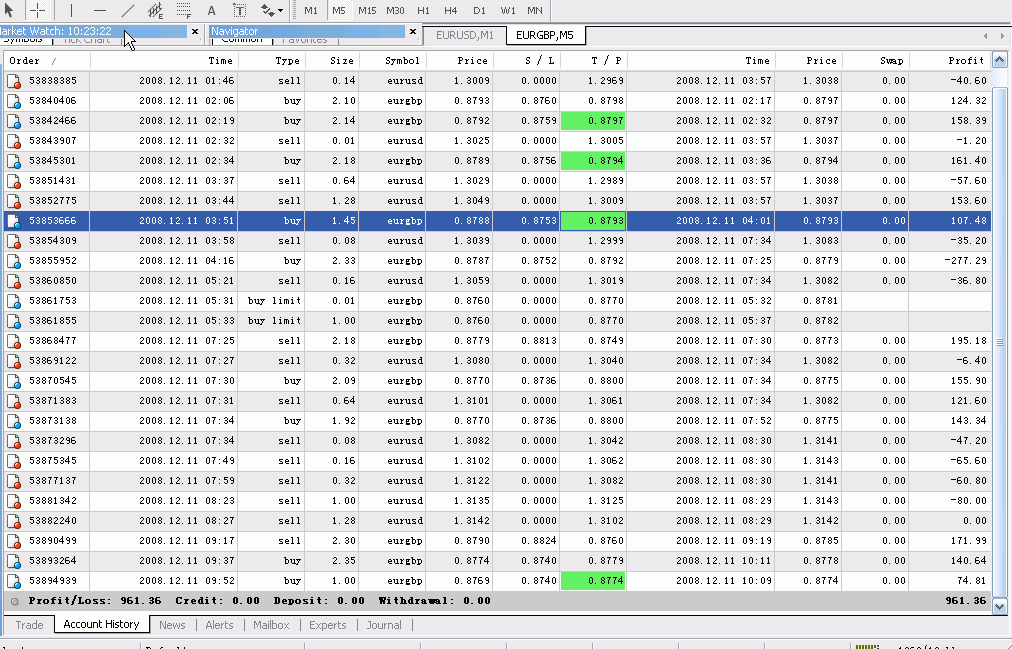Click the order icon for 53853666
The image size is (1012, 649).
coord(14,221)
